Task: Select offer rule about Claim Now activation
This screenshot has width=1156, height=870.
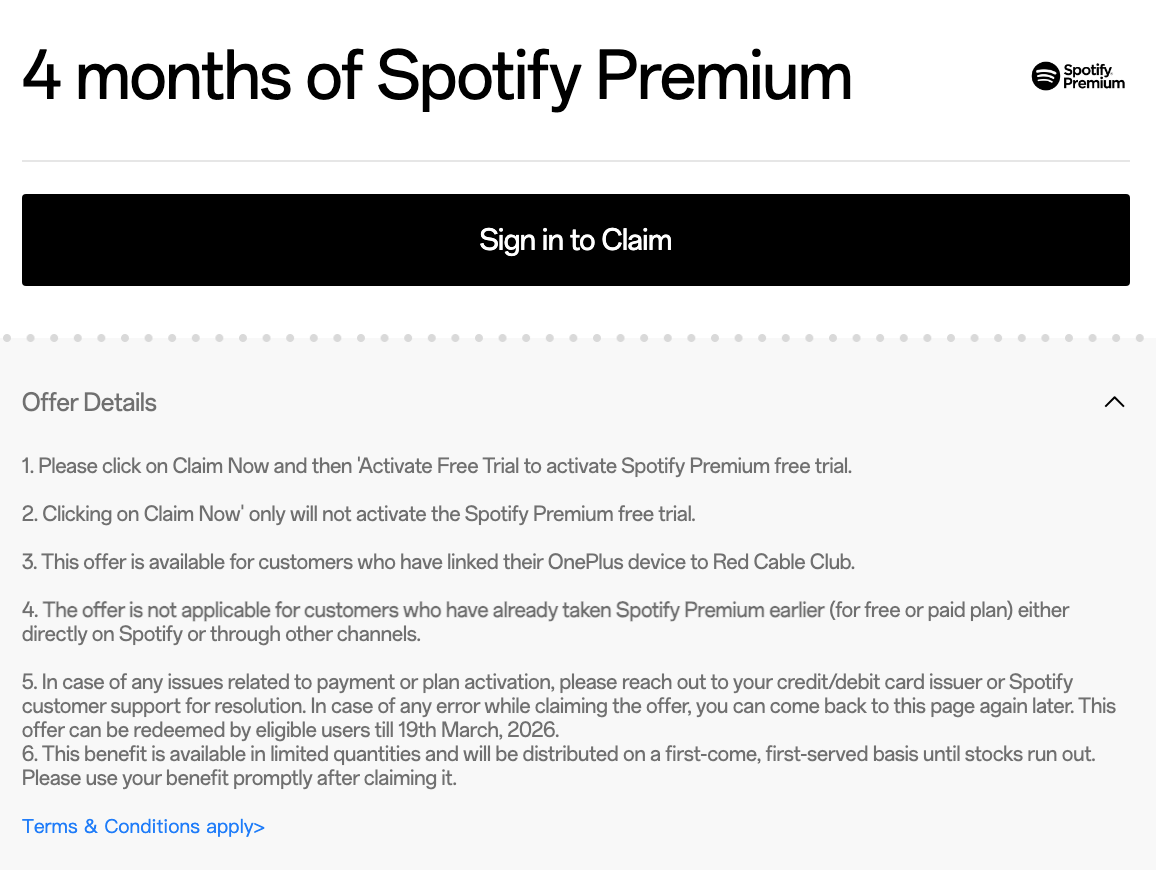Action: pos(437,465)
